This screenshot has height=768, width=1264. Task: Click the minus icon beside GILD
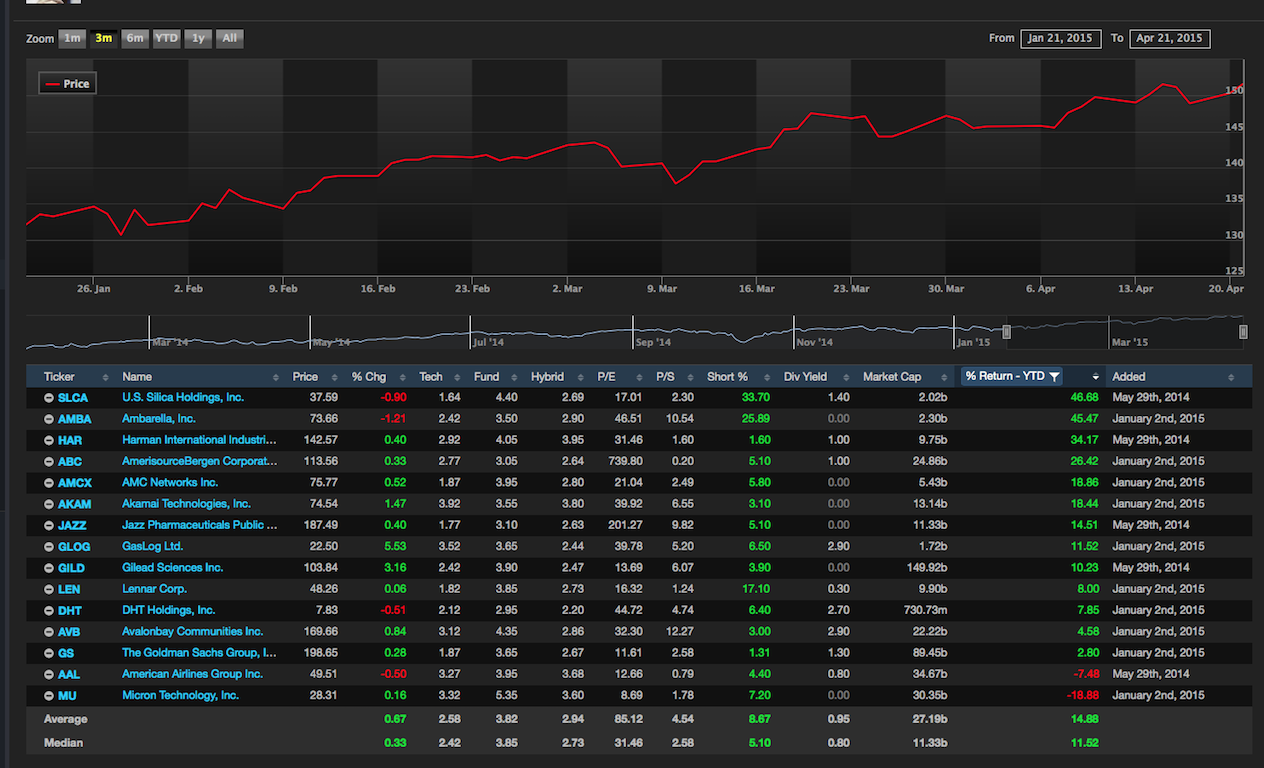(49, 568)
